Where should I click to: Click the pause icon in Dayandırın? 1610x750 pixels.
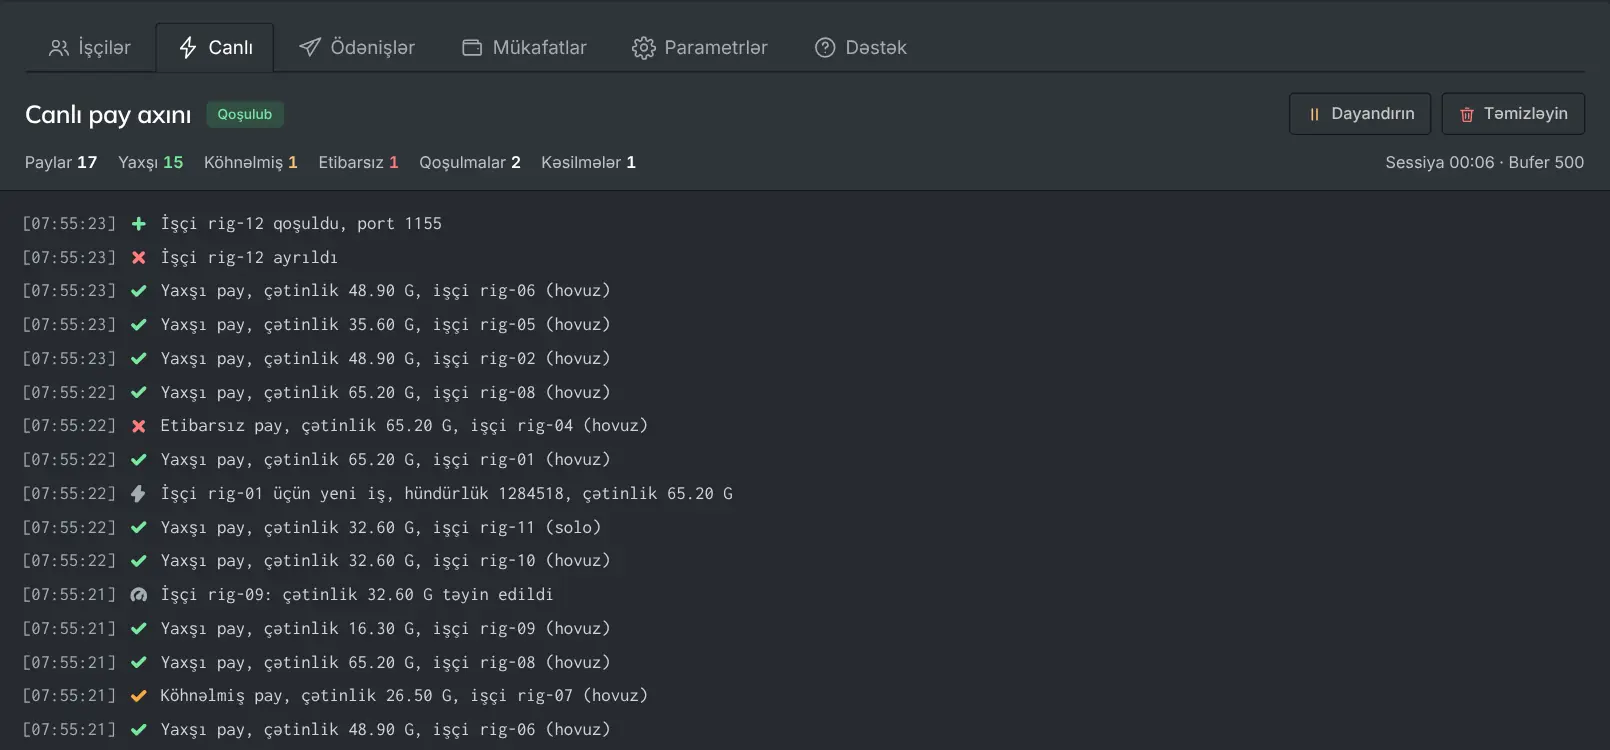1314,115
